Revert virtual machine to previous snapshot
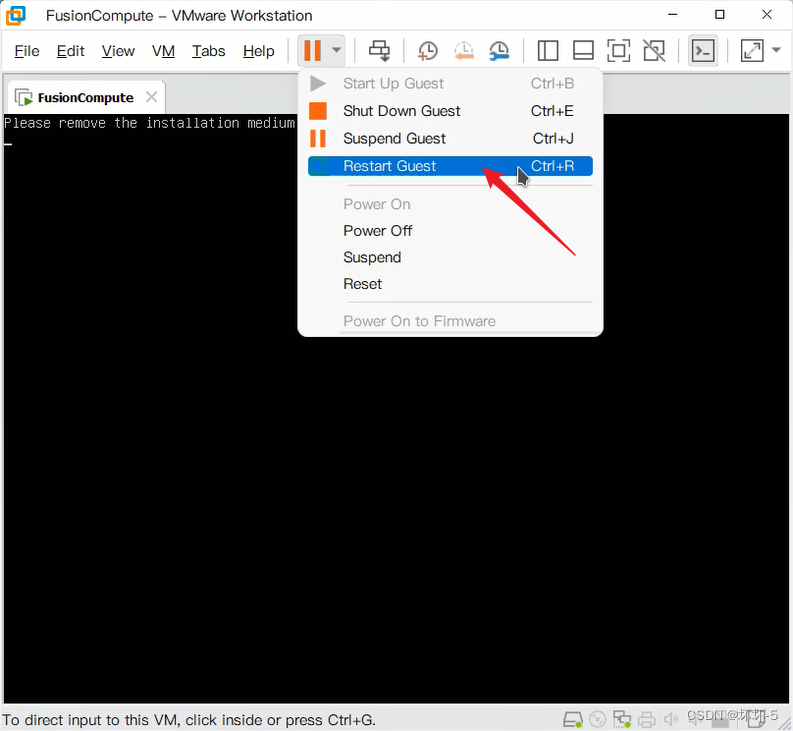The height and width of the screenshot is (731, 793). point(463,51)
